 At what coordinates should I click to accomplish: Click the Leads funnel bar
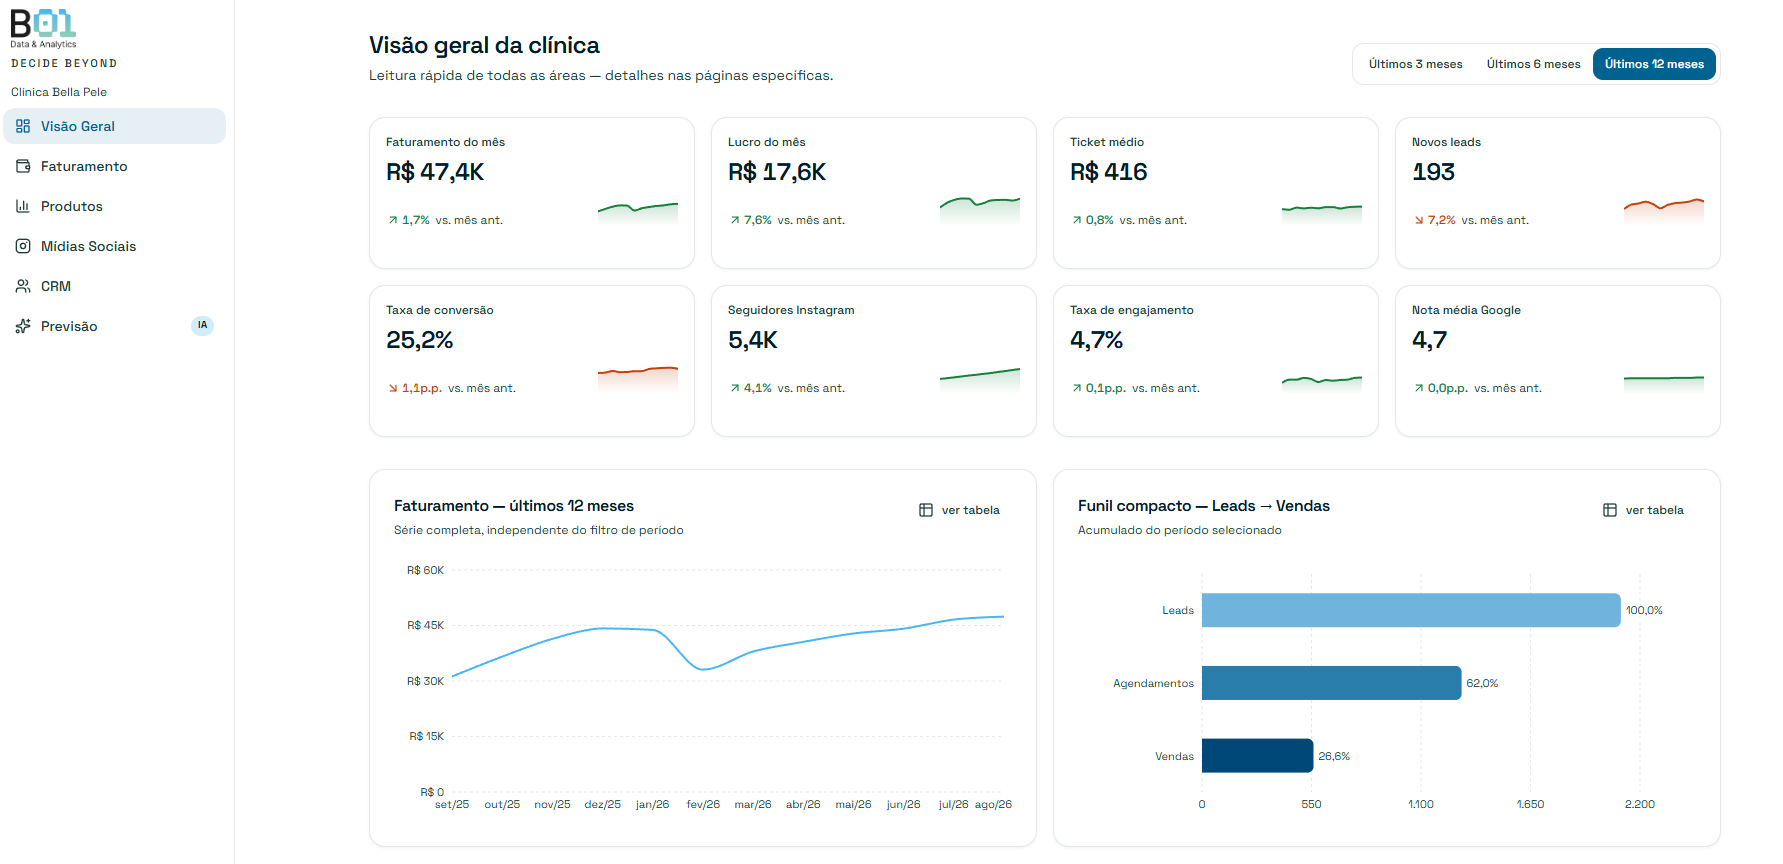coord(1411,610)
